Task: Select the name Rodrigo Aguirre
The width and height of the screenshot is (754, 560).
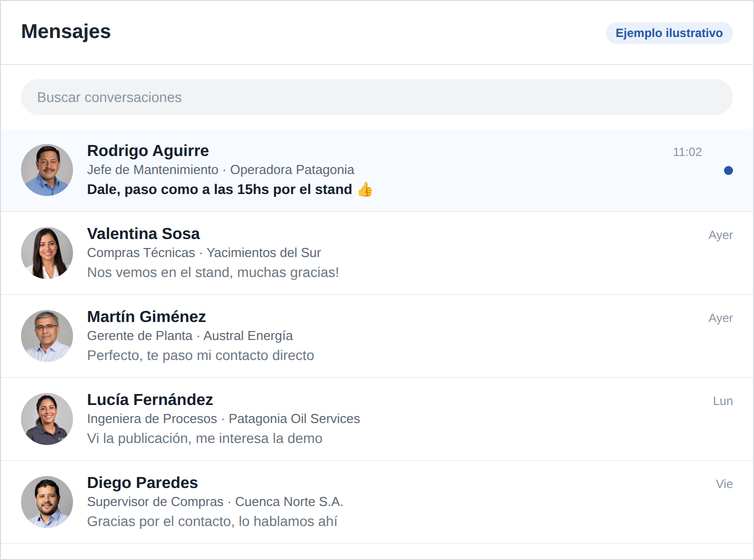Action: pos(148,150)
